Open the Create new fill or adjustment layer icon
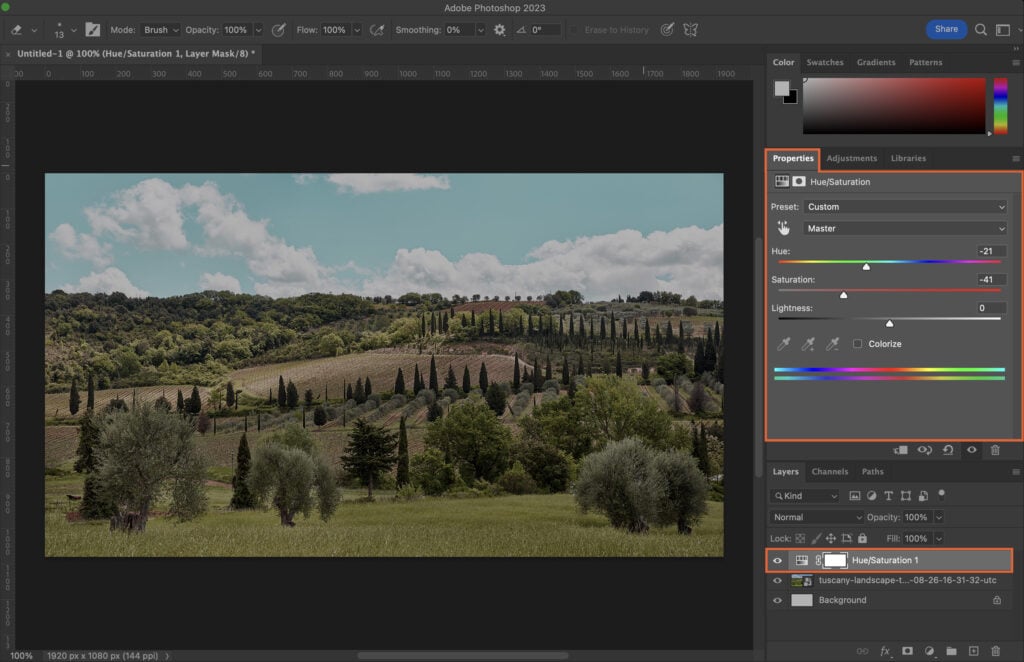The height and width of the screenshot is (662, 1024). point(929,650)
